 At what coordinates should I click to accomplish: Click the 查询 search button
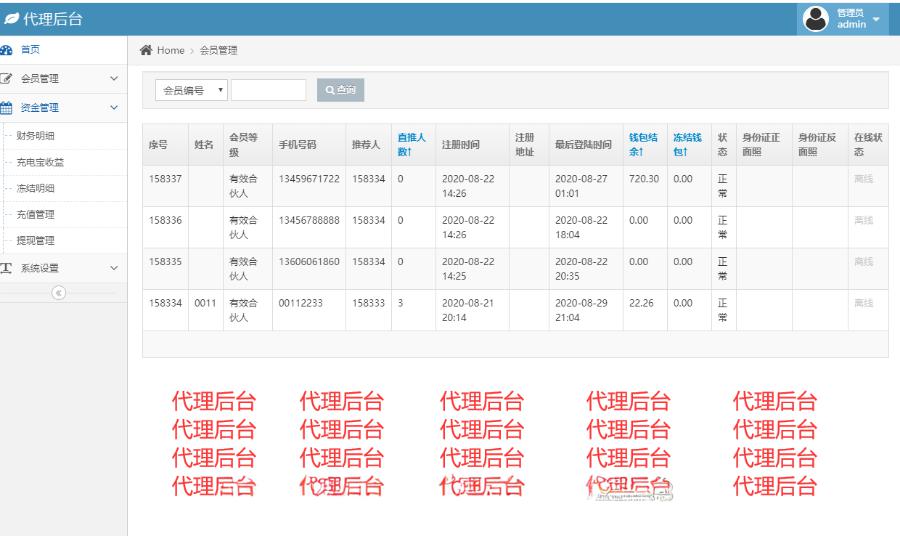(340, 90)
